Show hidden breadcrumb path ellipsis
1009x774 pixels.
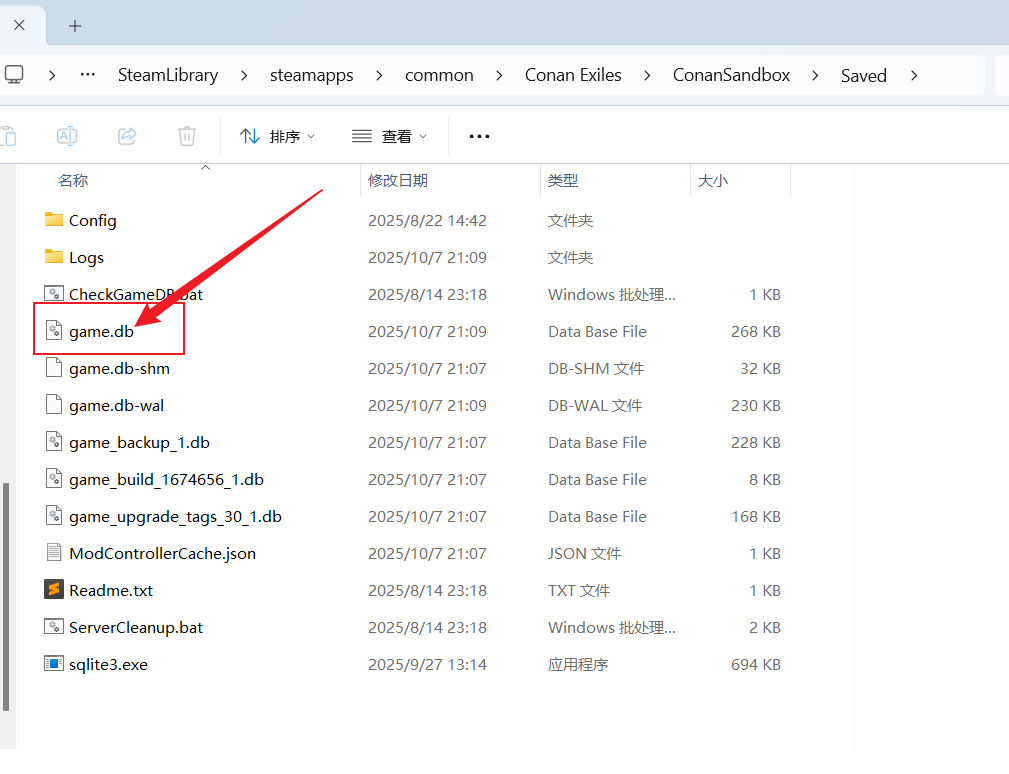coord(87,75)
